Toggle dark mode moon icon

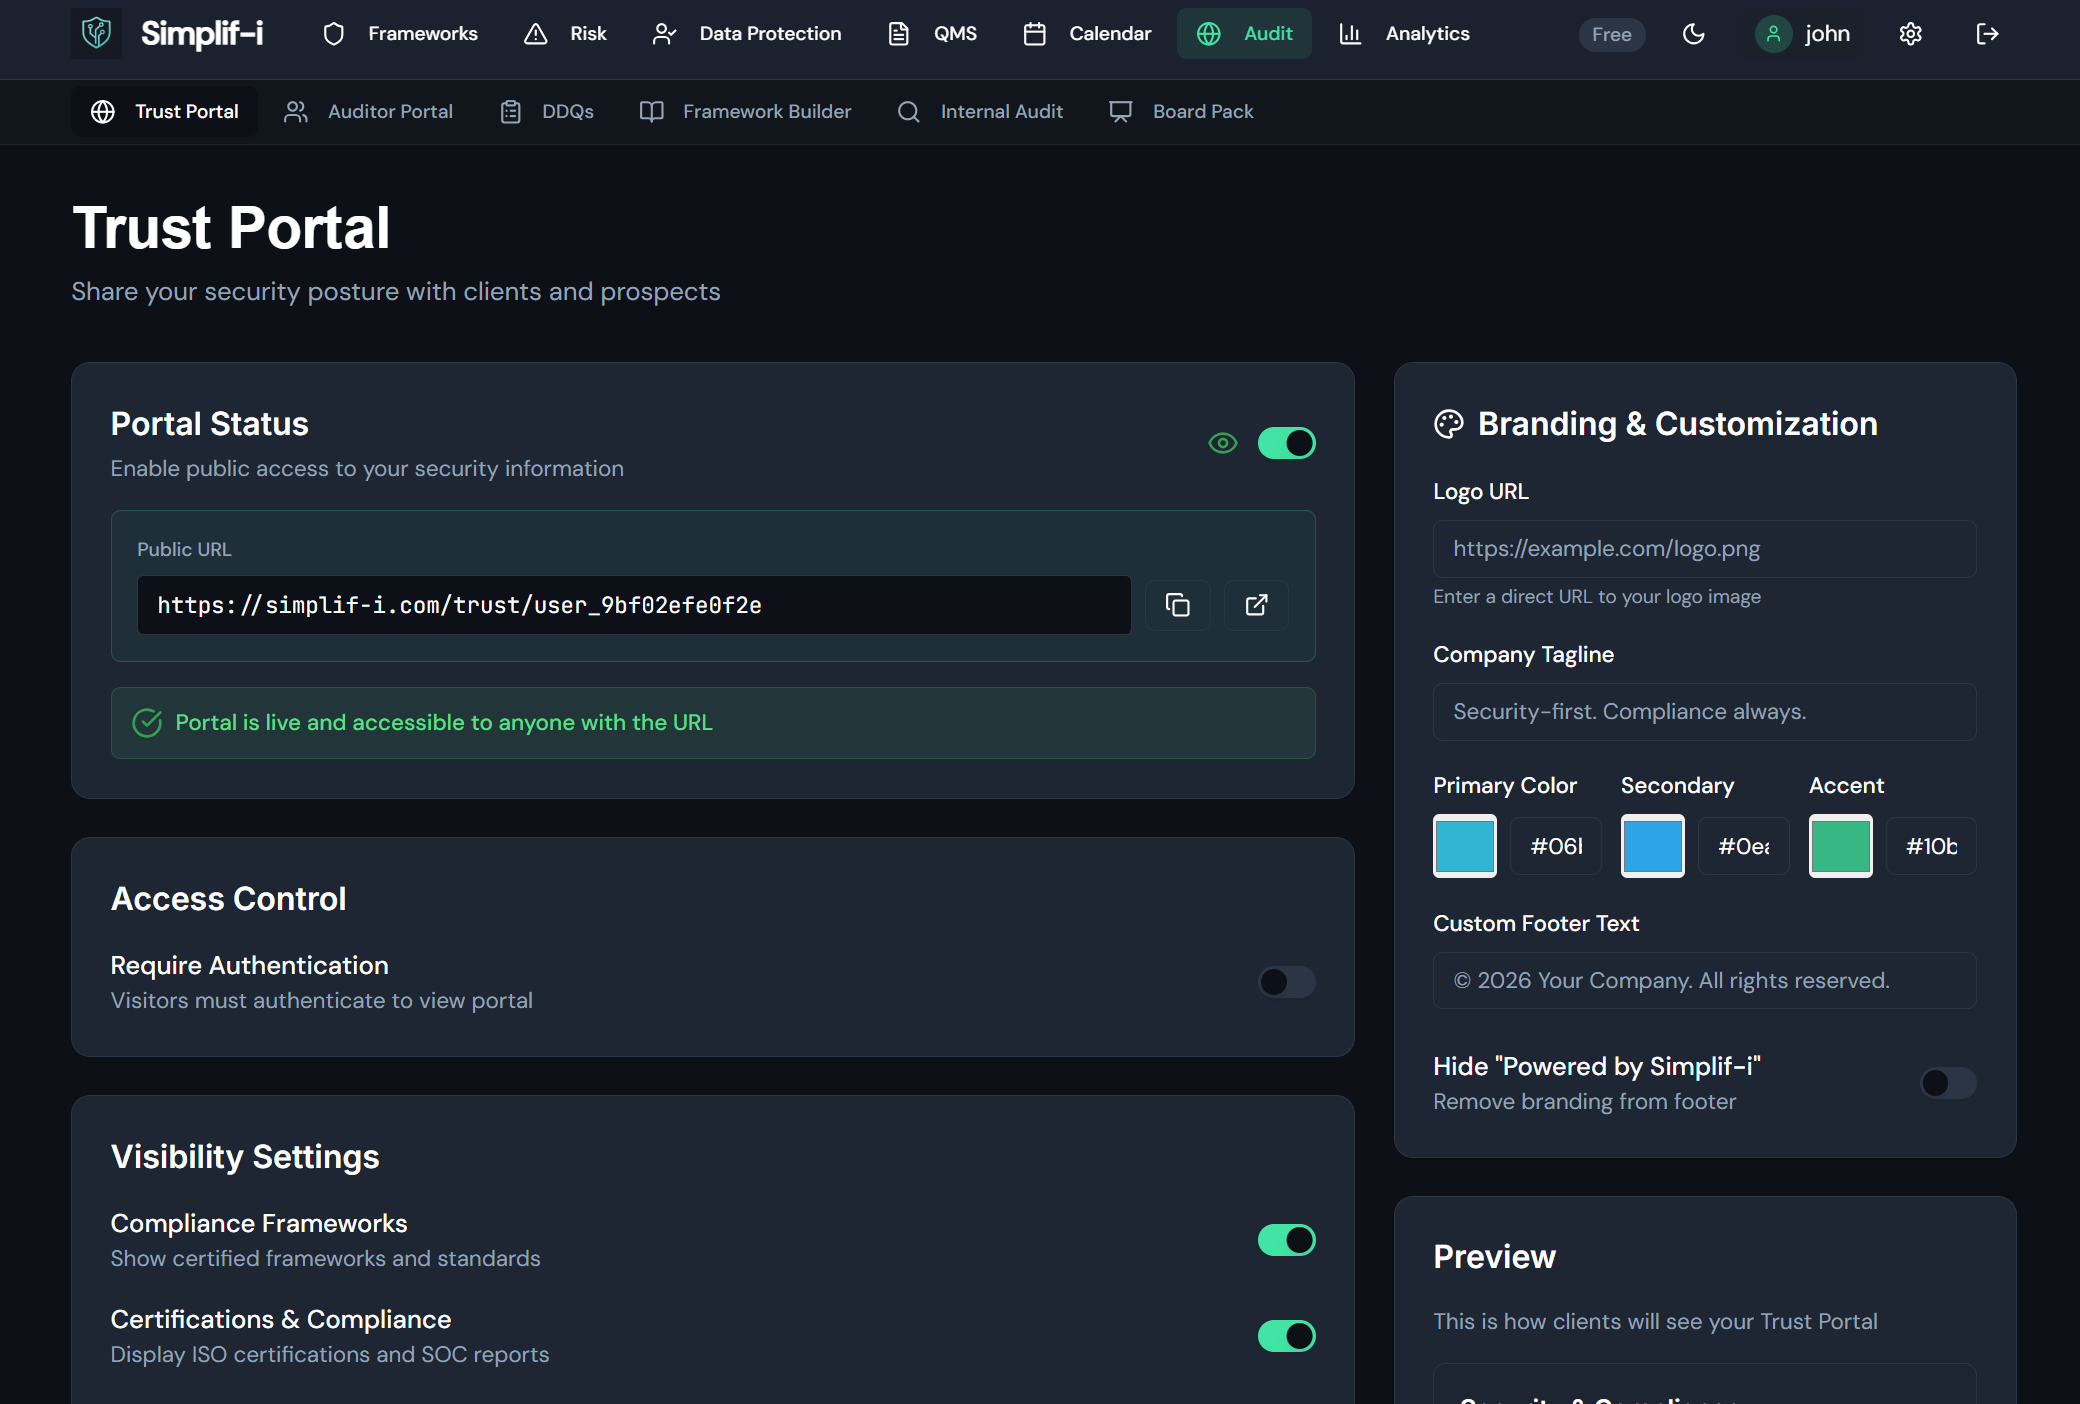coord(1693,34)
